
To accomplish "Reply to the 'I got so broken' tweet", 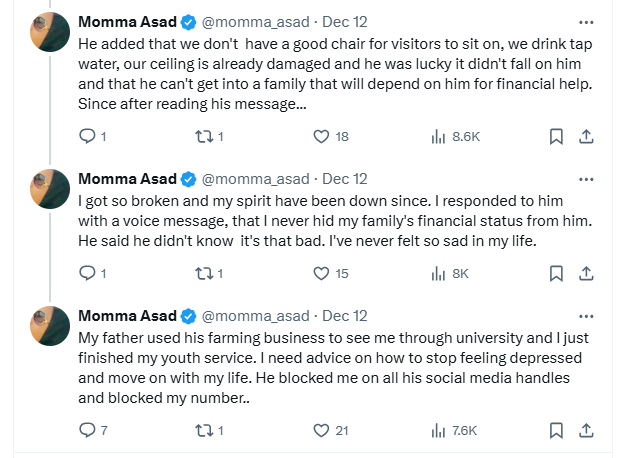I will (x=86, y=273).
